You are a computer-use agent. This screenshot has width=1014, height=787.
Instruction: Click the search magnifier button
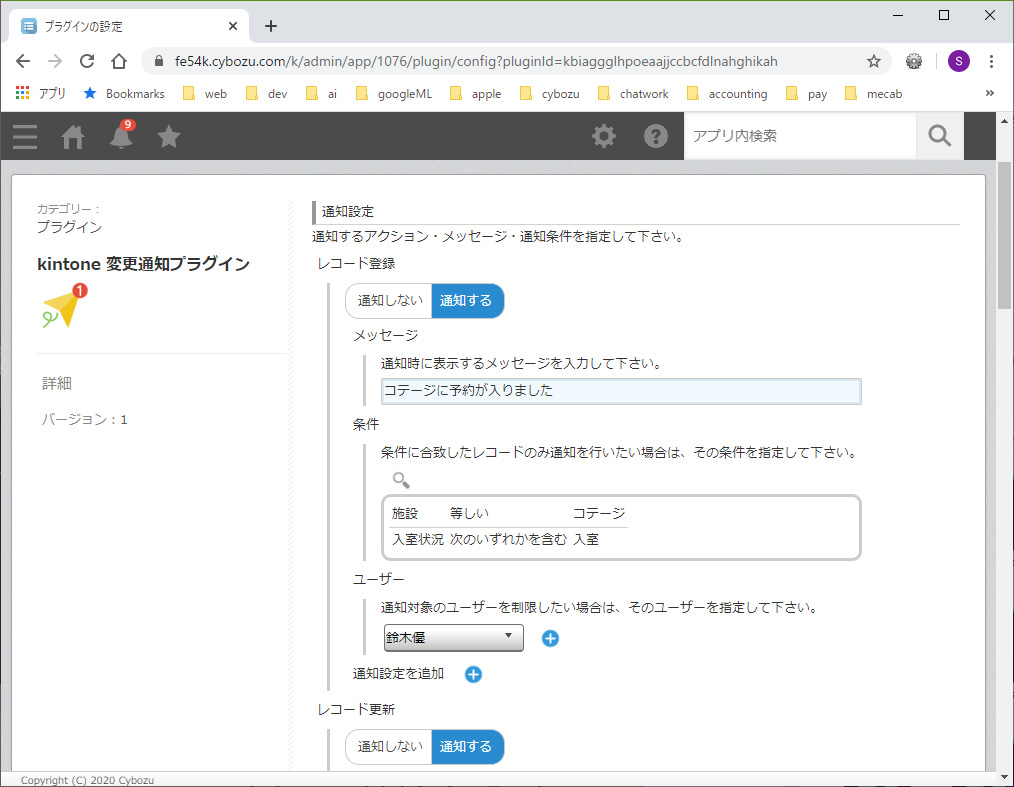[940, 136]
